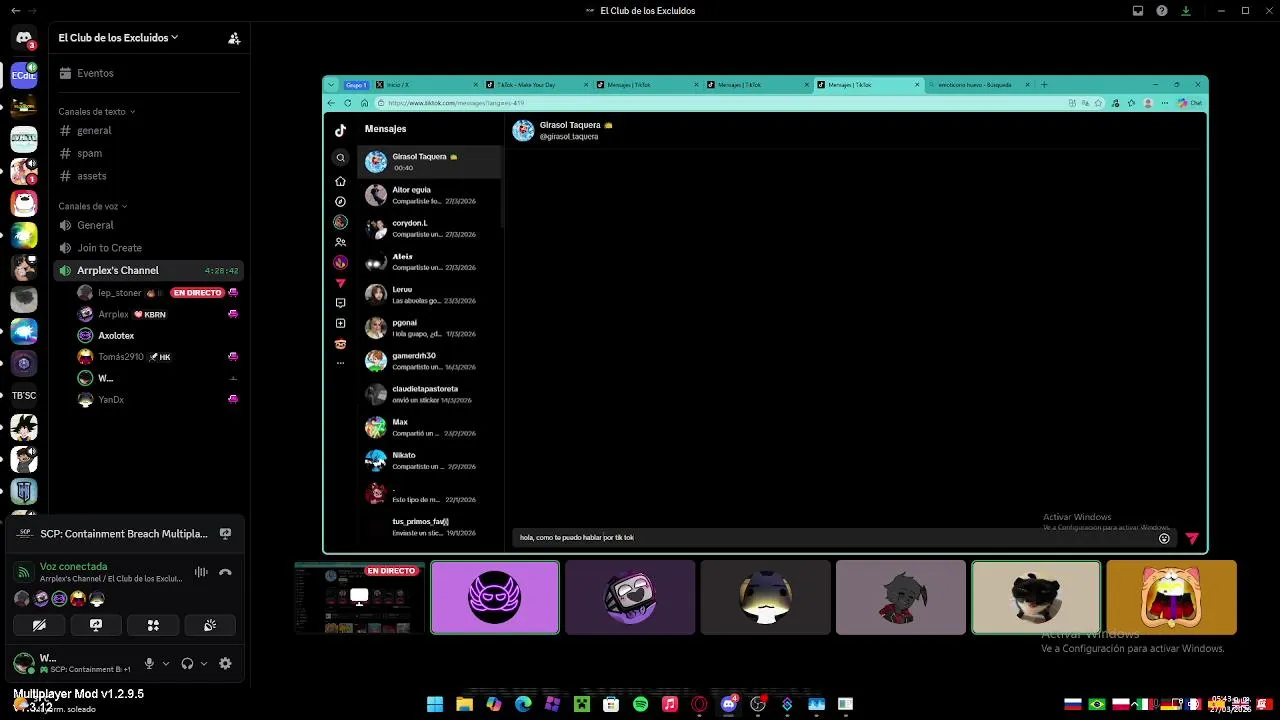The image size is (1280, 720).
Task: Open Nikato conversation
Action: pos(430,461)
